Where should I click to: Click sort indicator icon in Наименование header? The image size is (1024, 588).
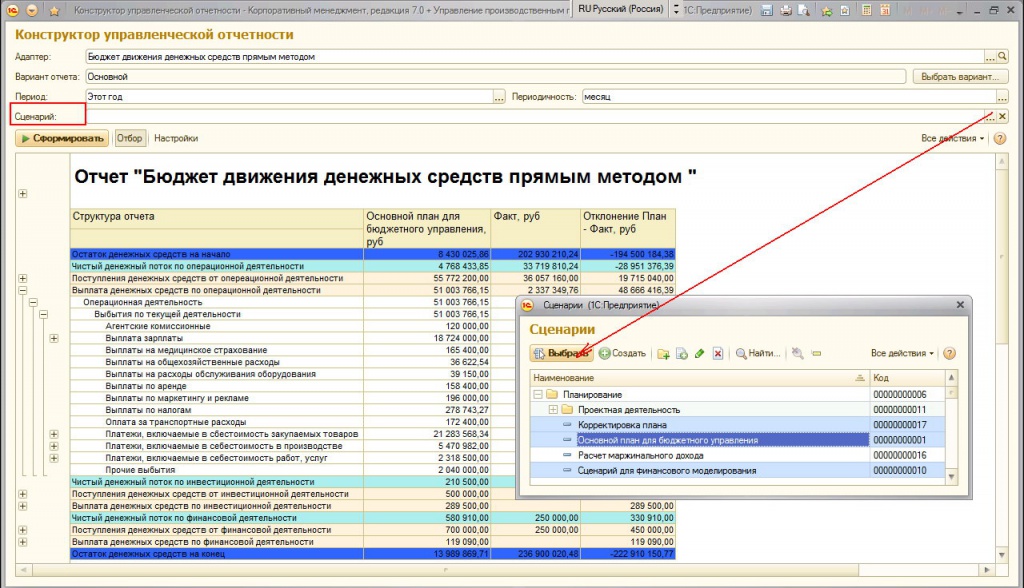[860, 378]
